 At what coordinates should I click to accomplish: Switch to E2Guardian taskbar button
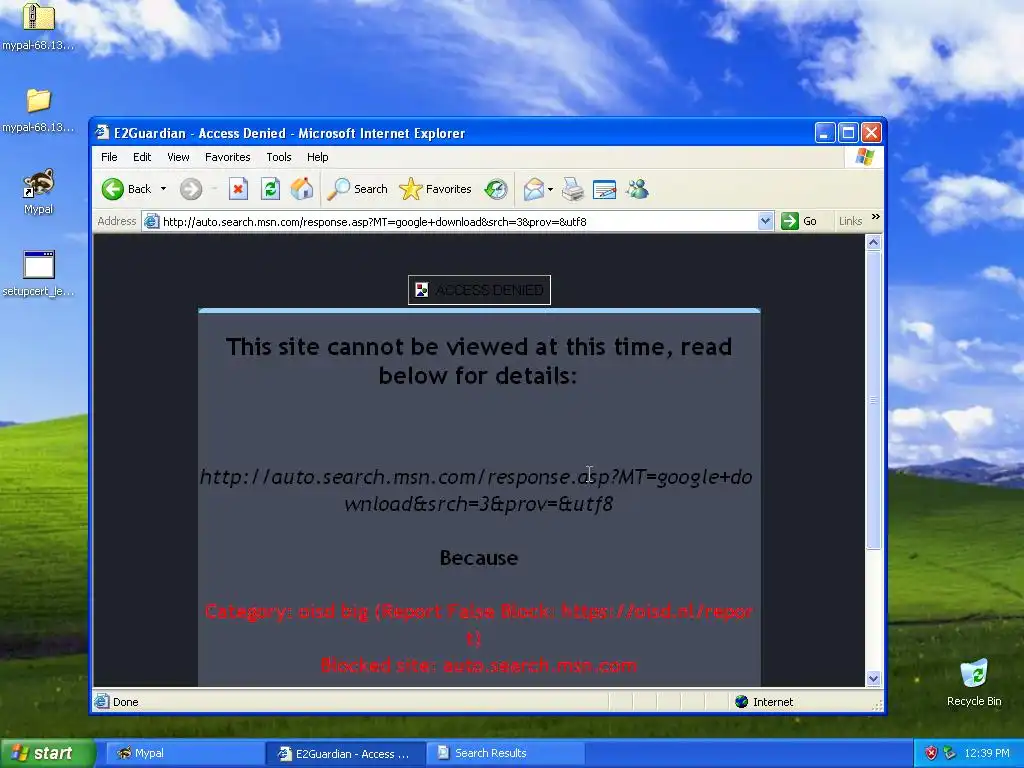[x=345, y=753]
